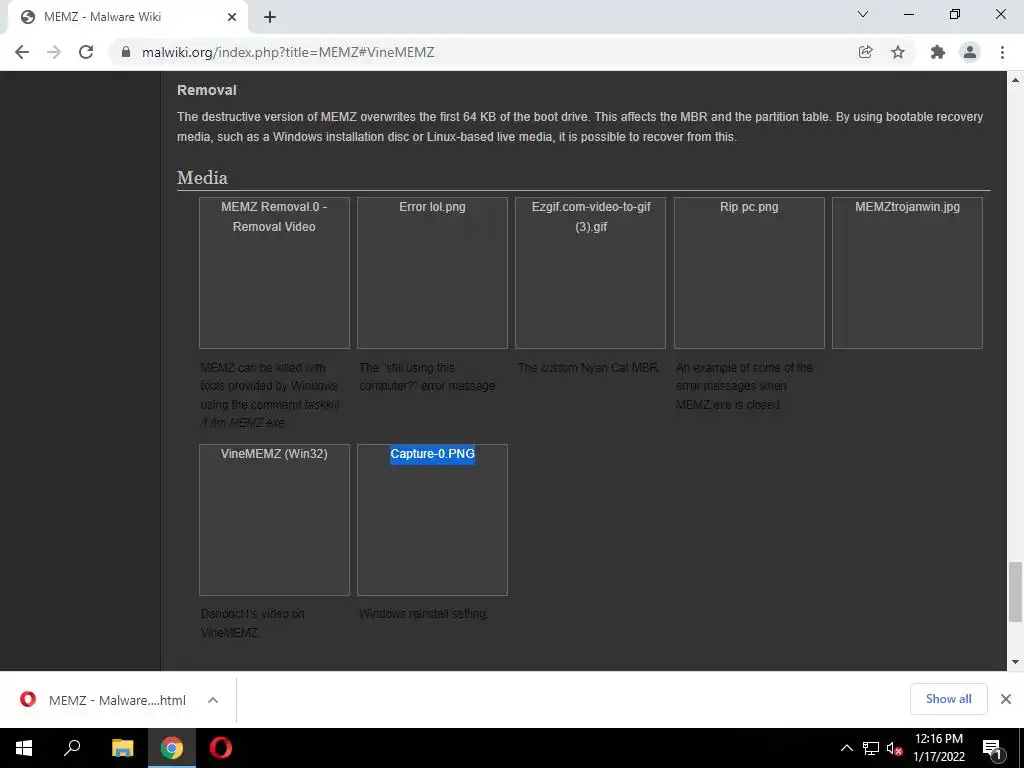Screen dimensions: 1024x768
Task: Open the taskbar clock showing 12:16 PM
Action: pyautogui.click(x=938, y=748)
